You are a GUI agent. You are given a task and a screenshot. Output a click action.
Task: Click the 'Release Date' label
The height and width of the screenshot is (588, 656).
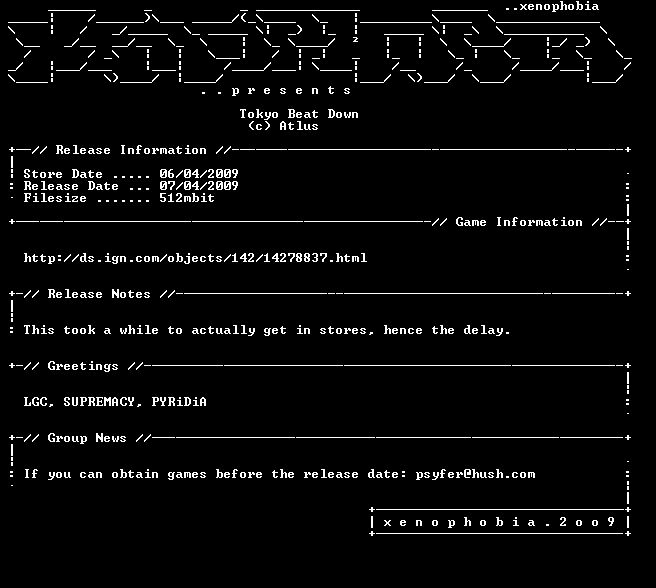point(71,186)
